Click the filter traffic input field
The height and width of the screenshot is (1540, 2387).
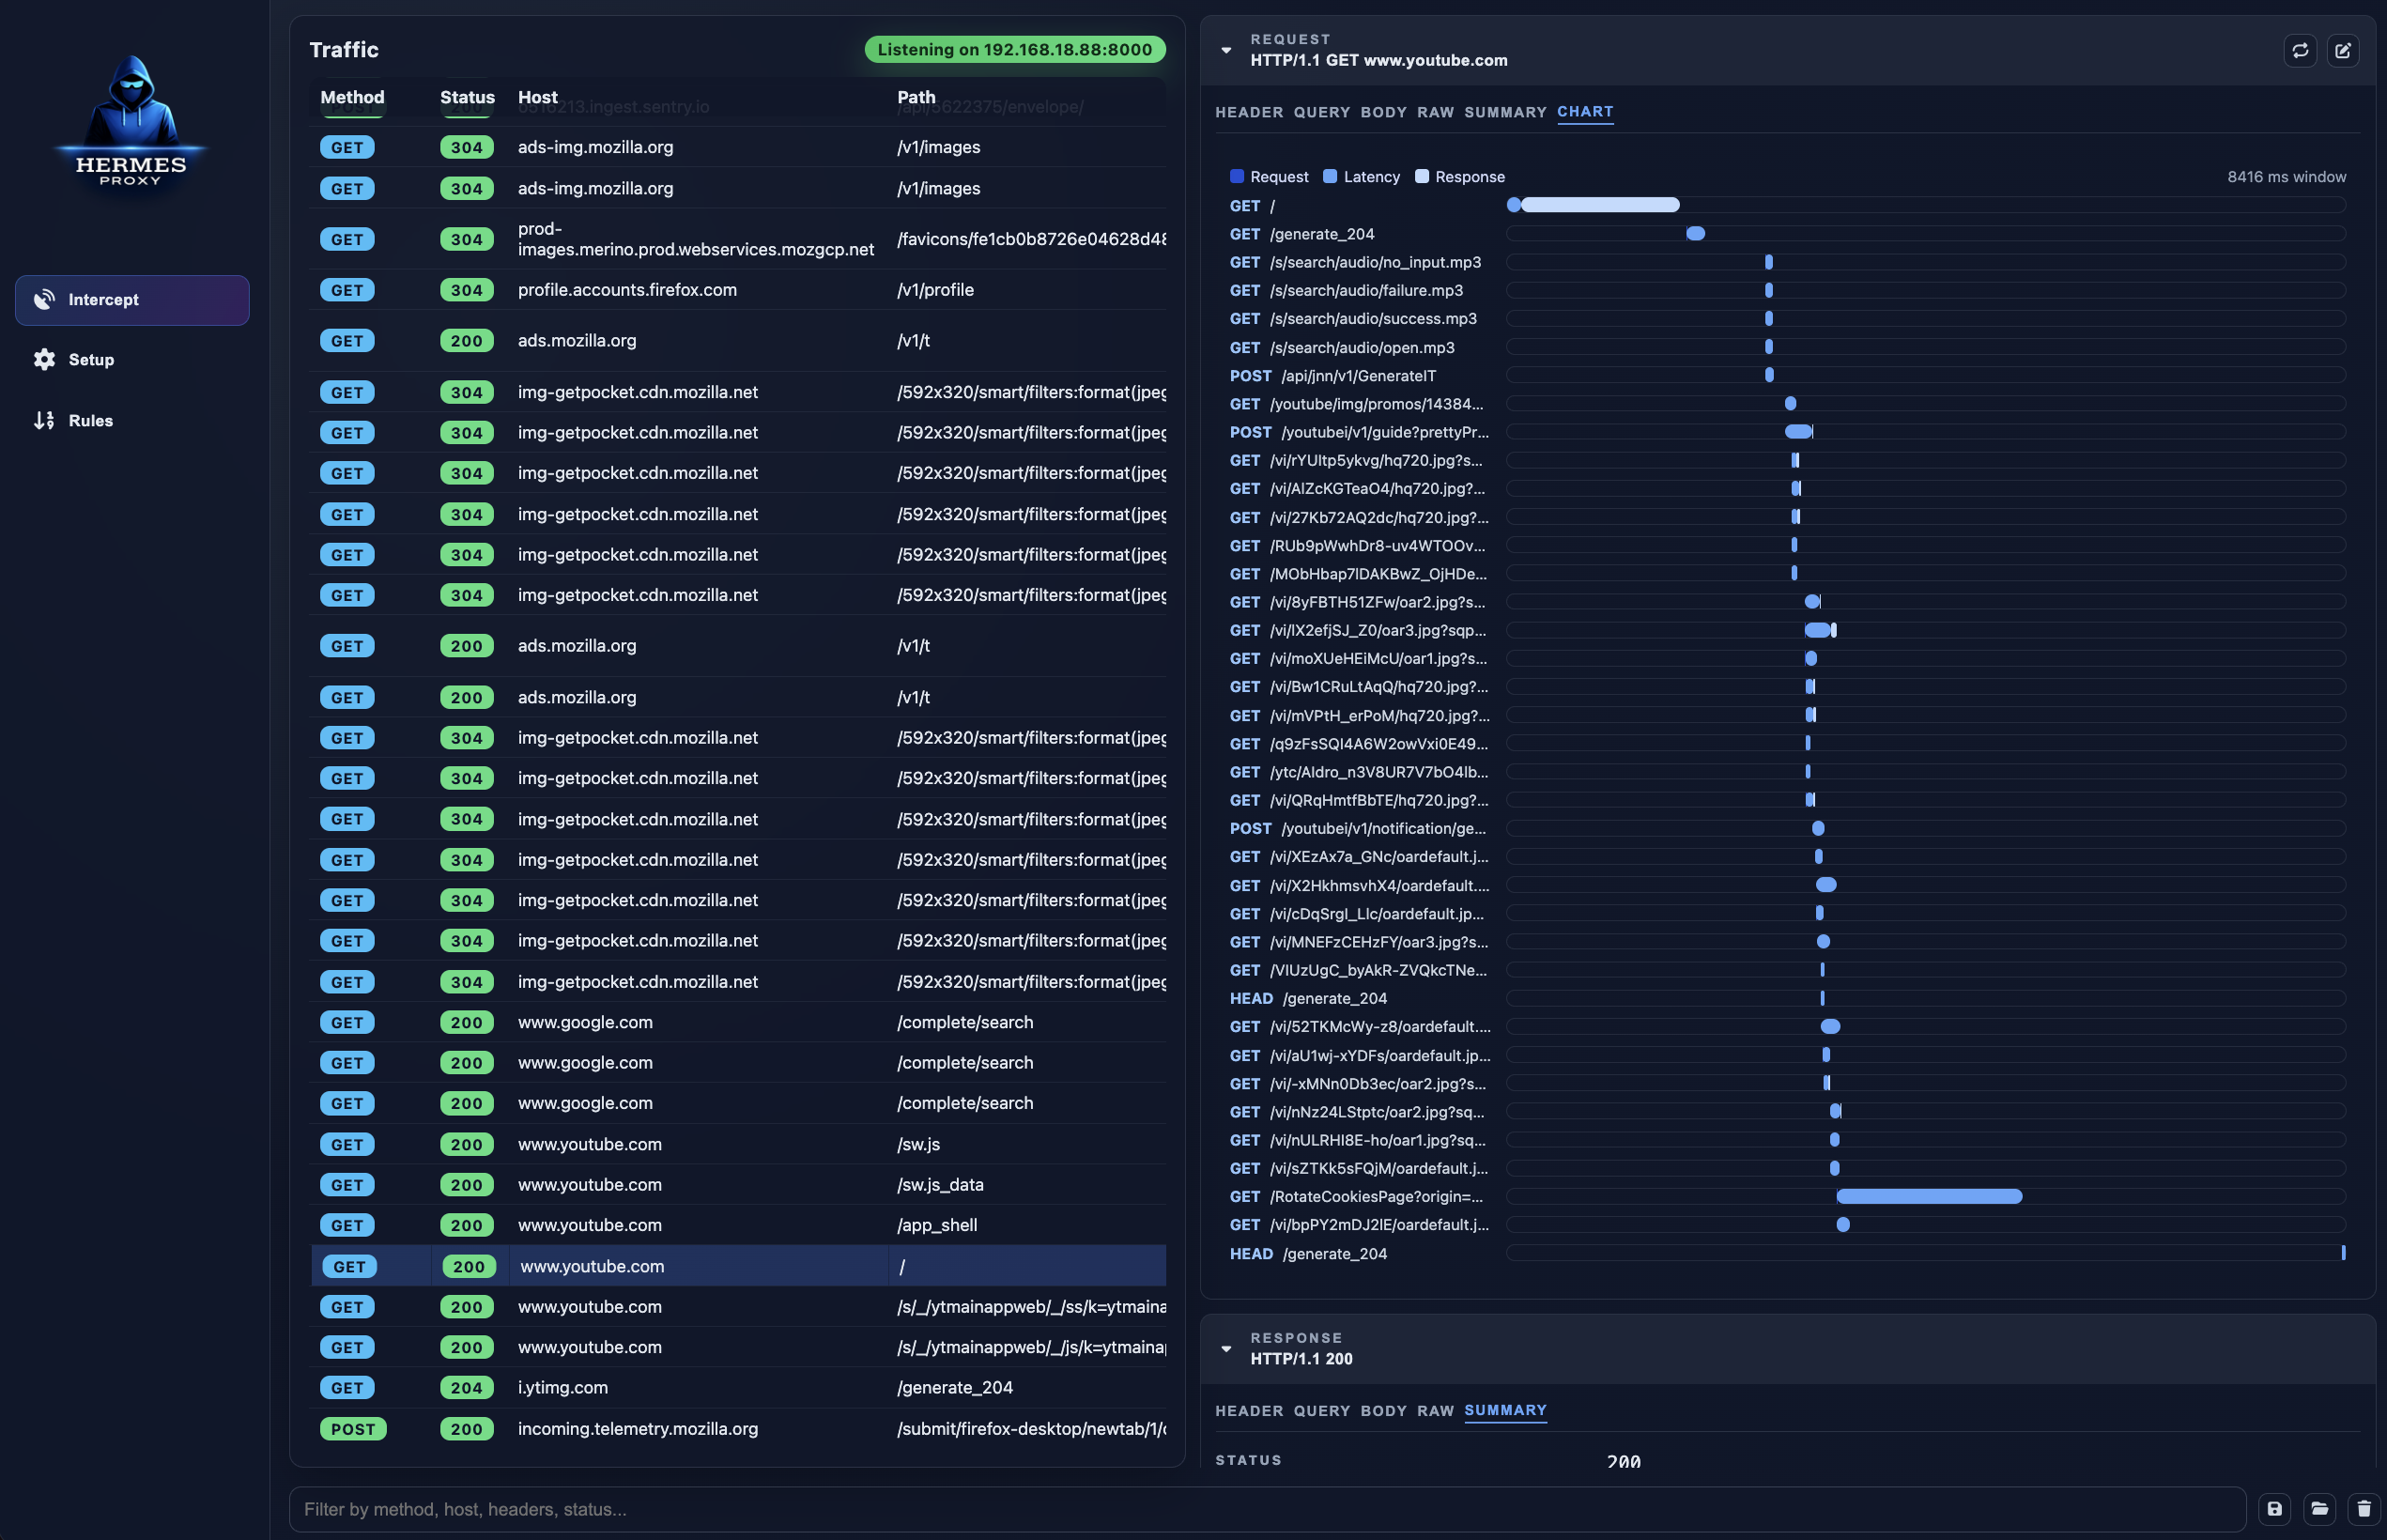point(1267,1508)
